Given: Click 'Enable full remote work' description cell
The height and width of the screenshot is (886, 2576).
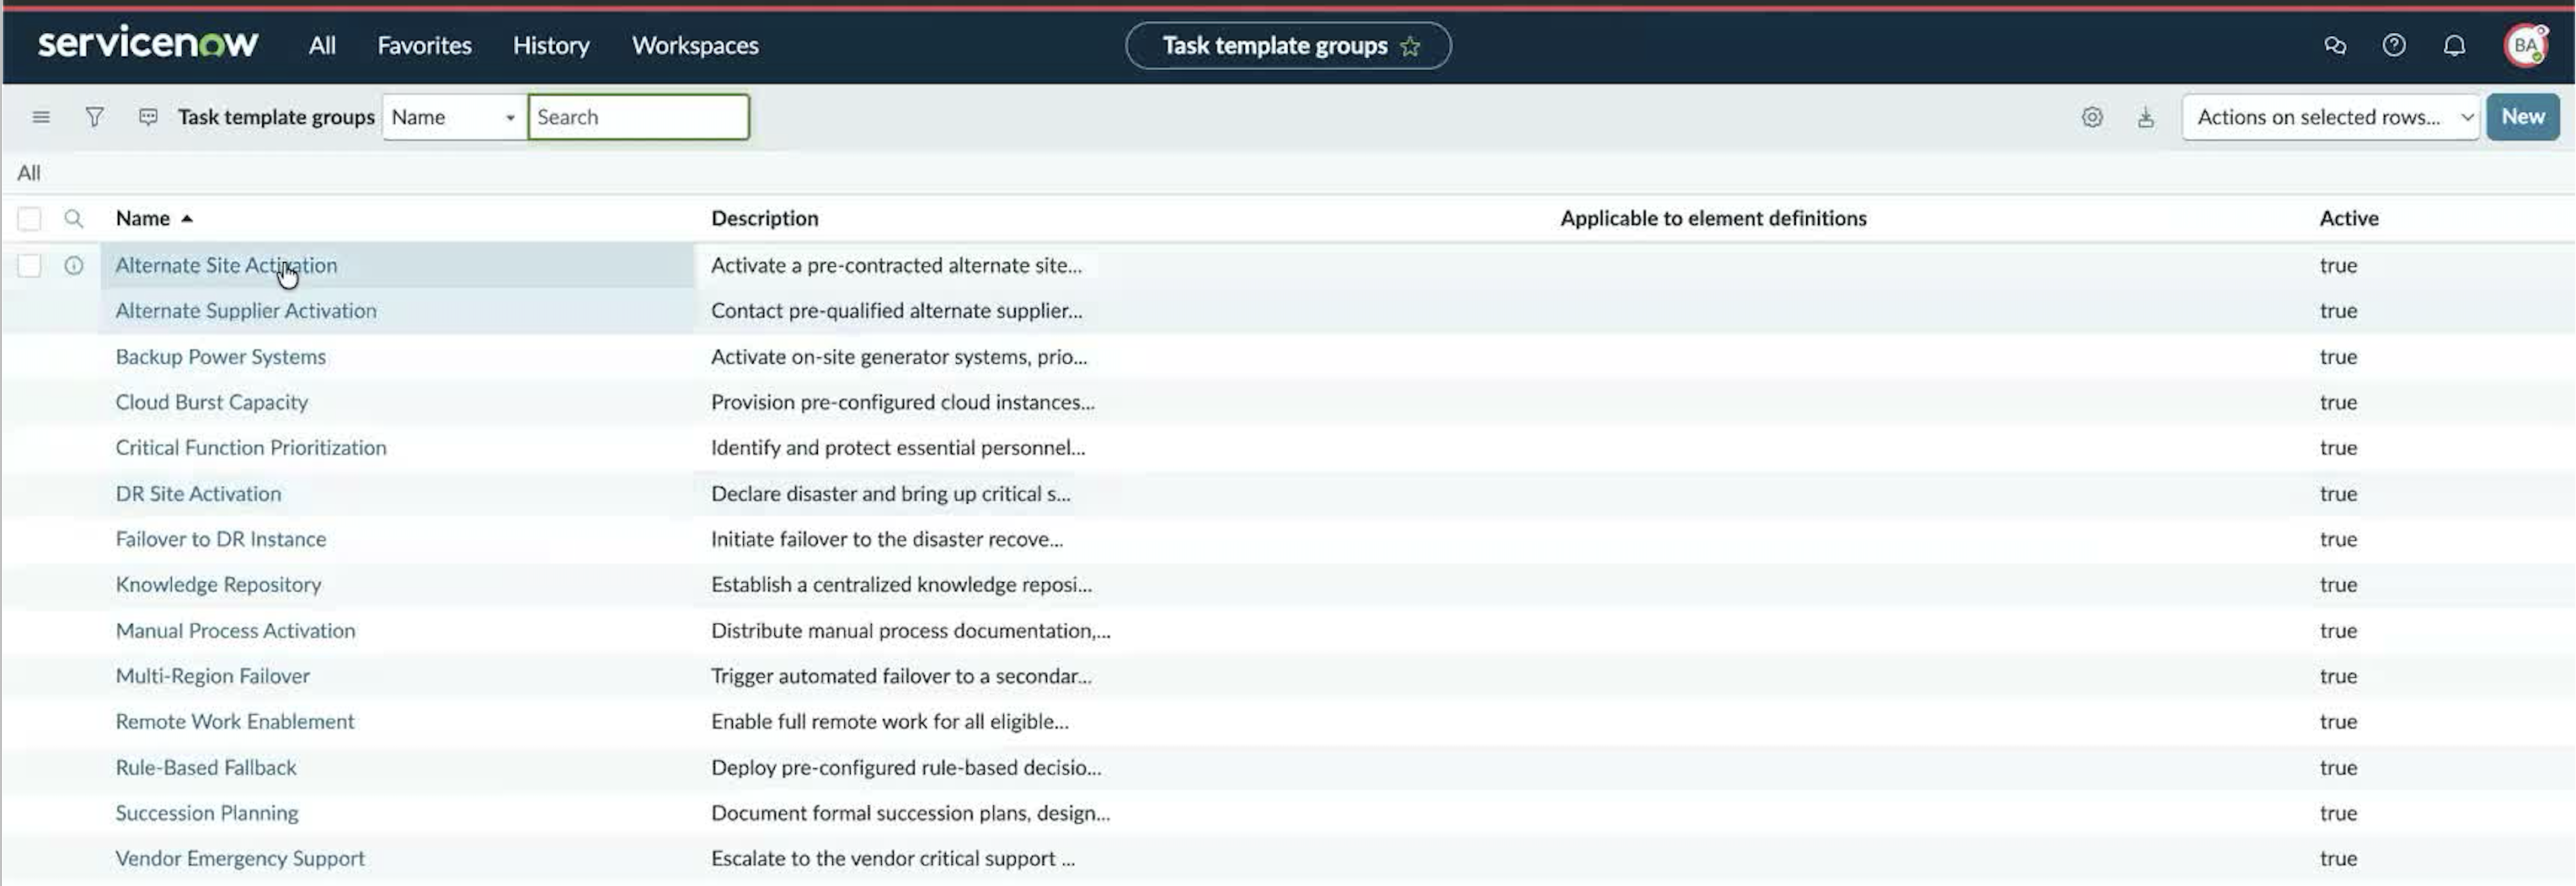Looking at the screenshot, I should tap(889, 722).
